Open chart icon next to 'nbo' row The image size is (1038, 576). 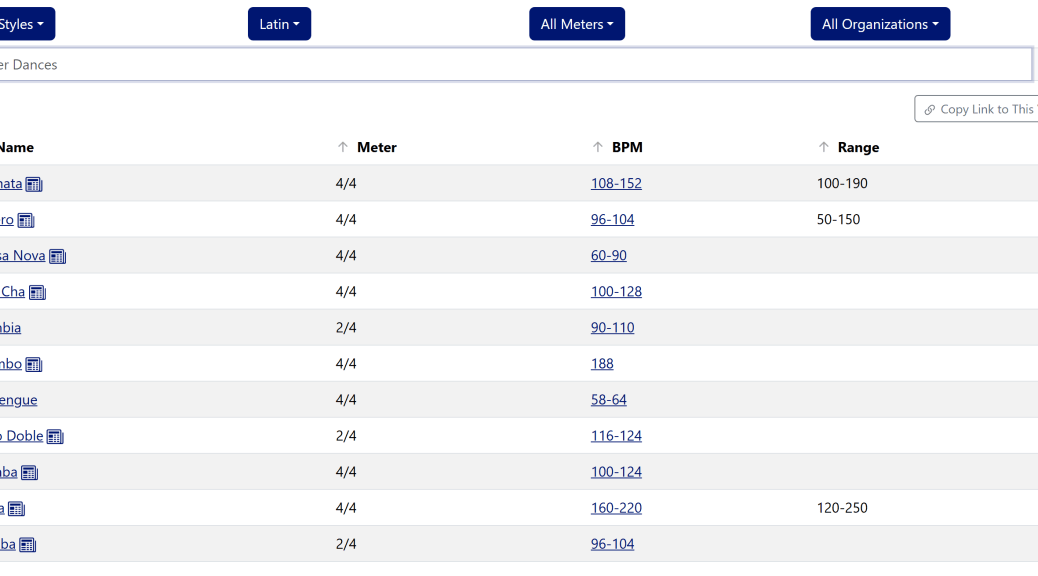(x=34, y=365)
